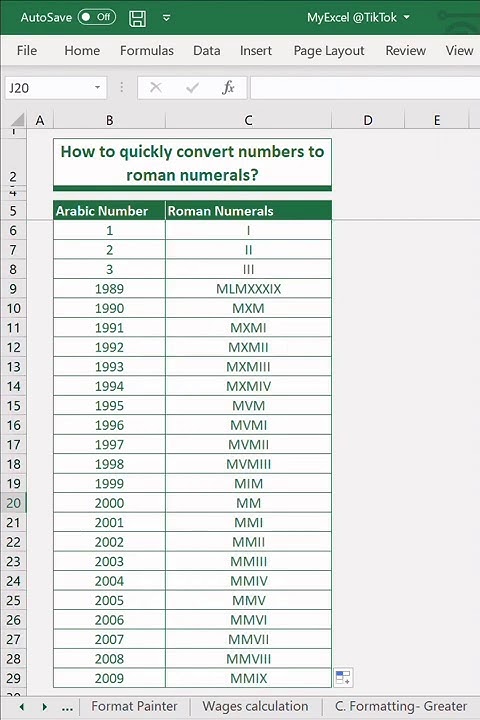Image resolution: width=480 pixels, height=720 pixels.
Task: Click cell containing MLMXXXIX
Action: [248, 289]
